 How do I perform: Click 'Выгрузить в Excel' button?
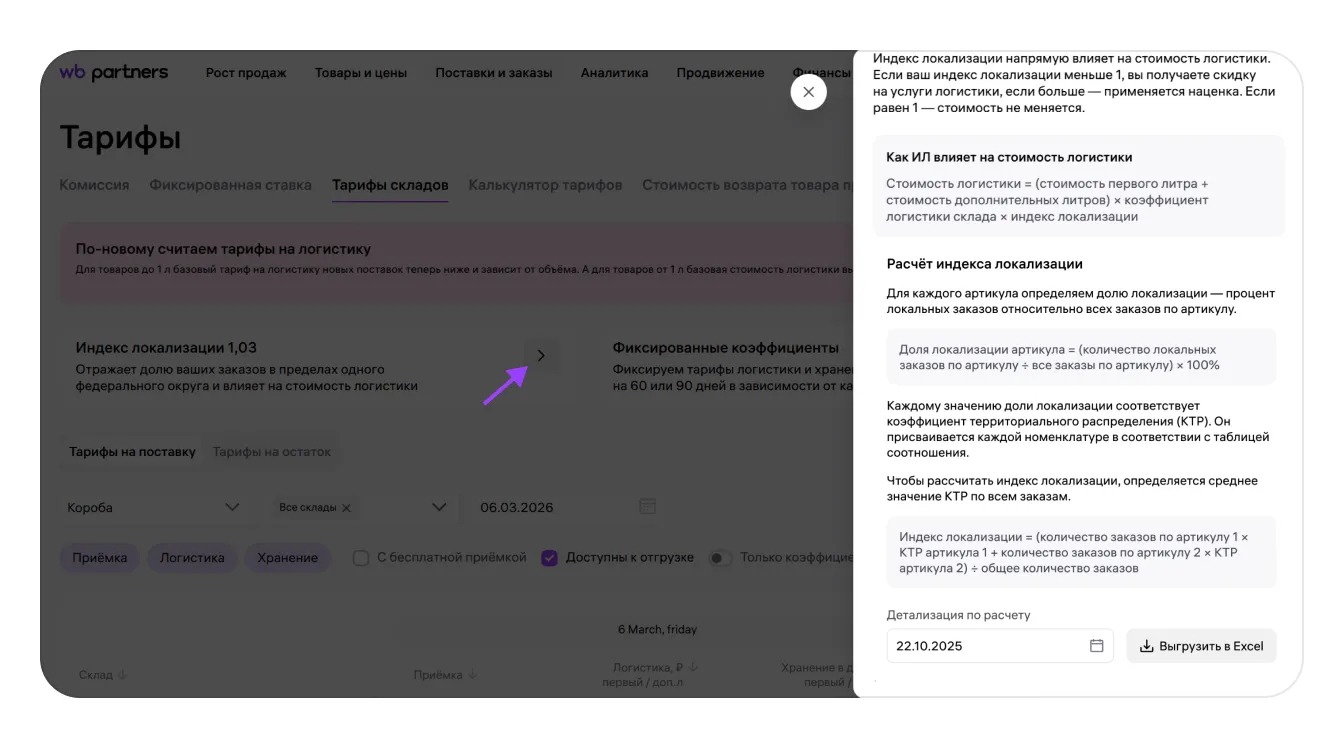(1201, 646)
